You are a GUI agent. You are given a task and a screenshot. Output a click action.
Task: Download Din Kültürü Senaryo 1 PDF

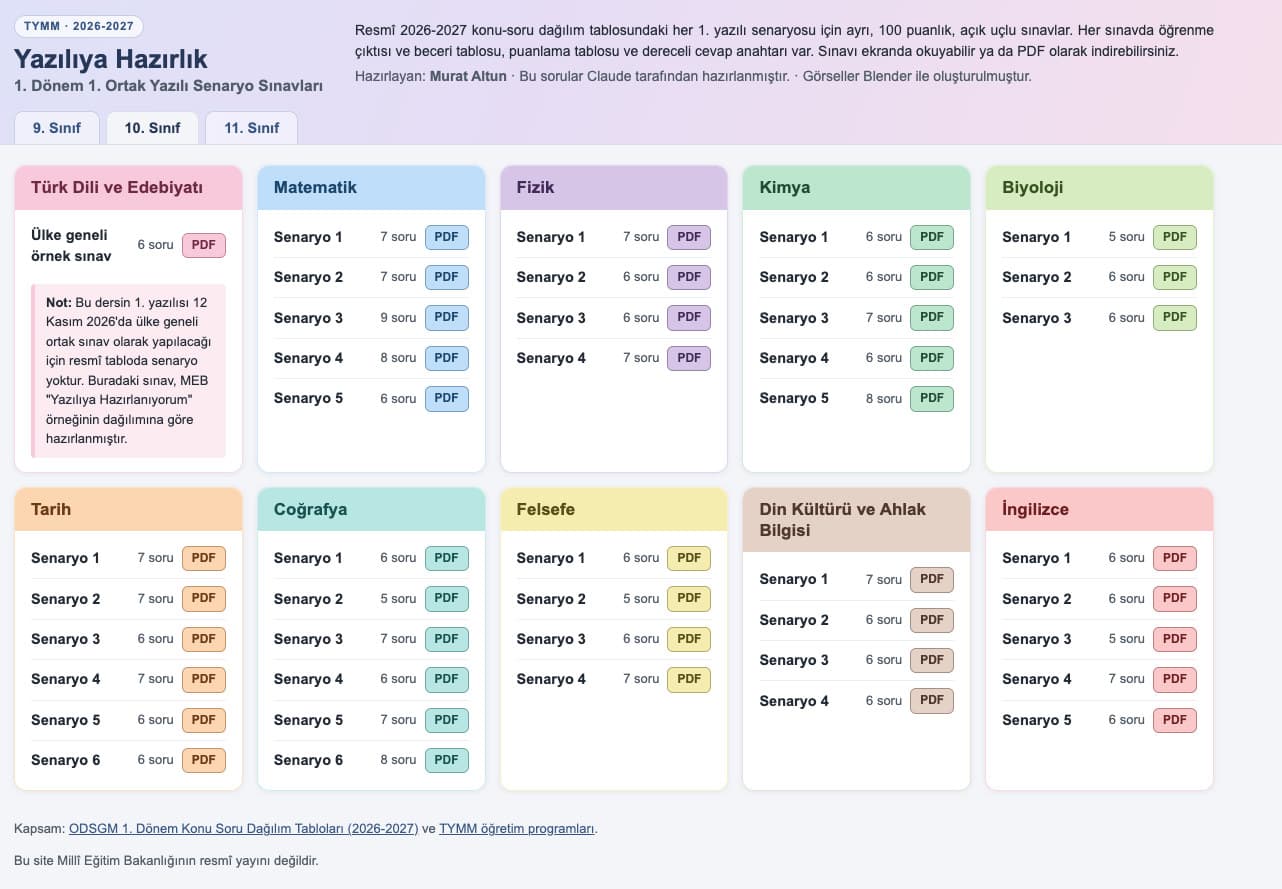click(x=932, y=579)
